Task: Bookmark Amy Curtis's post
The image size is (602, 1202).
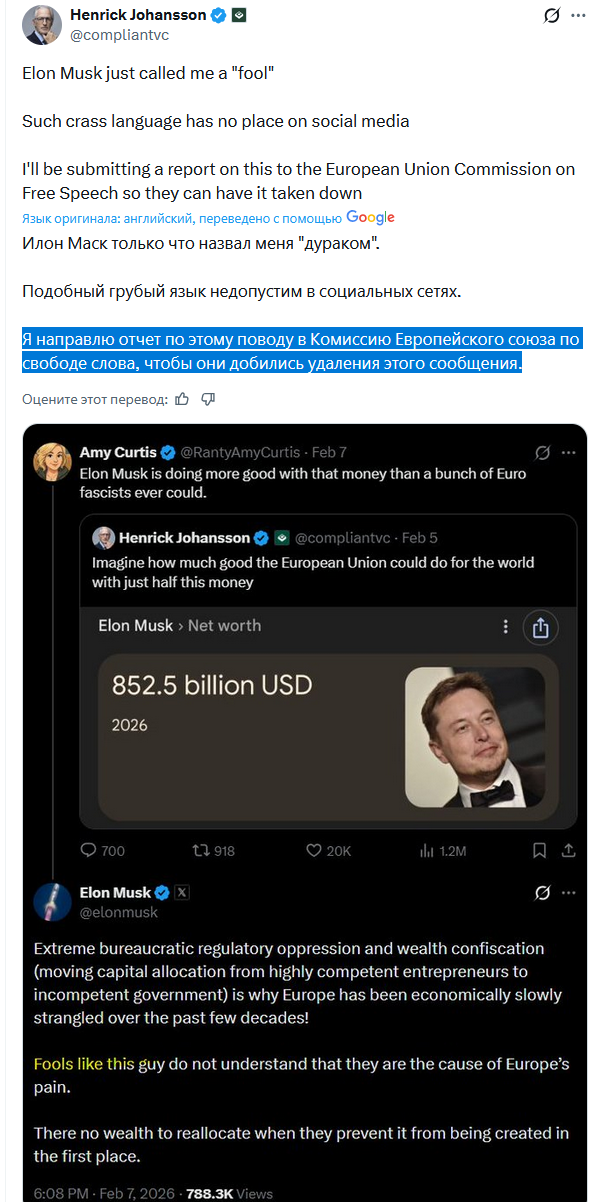Action: point(539,850)
